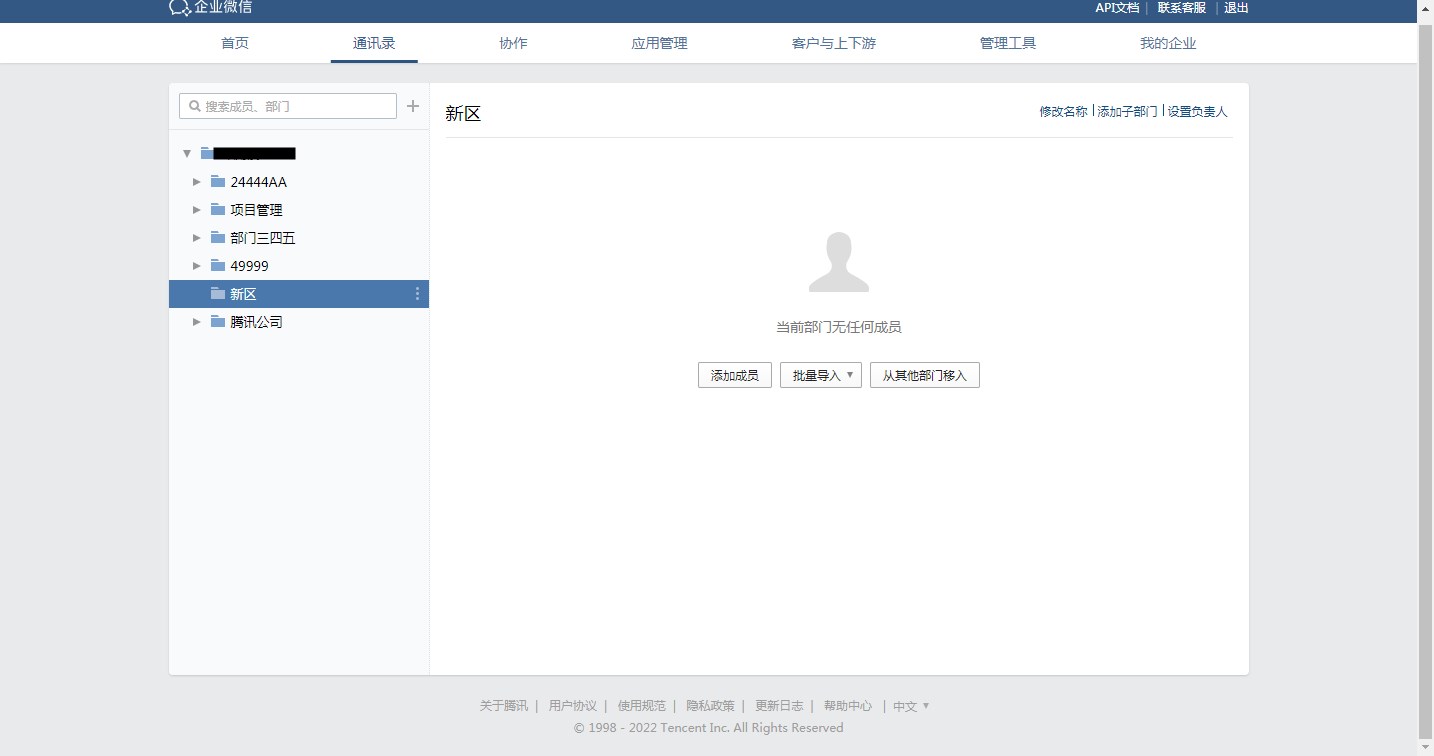The width and height of the screenshot is (1434, 756).
Task: Go to the 我的企业 tab
Action: (1167, 44)
